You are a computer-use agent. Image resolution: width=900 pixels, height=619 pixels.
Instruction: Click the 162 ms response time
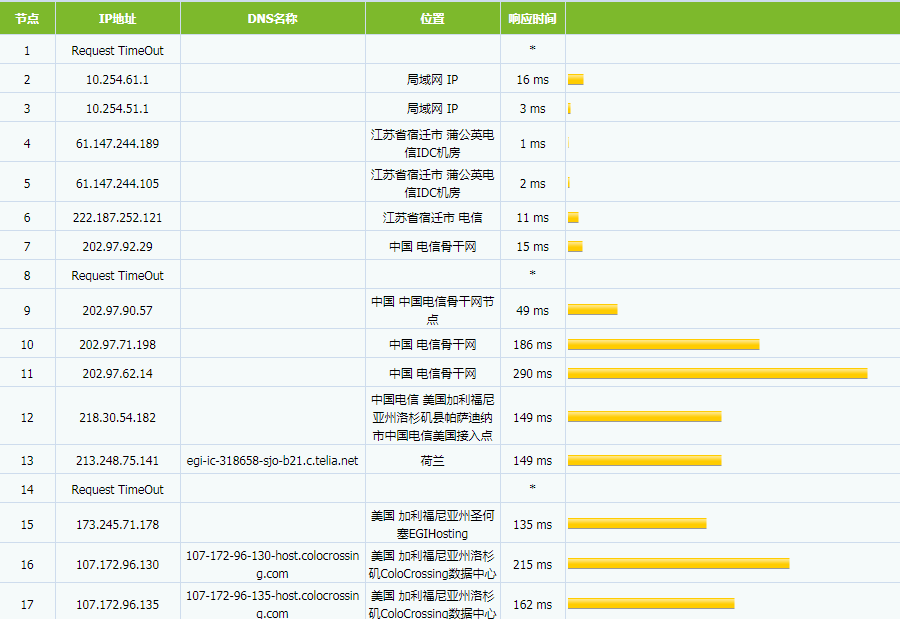tap(532, 605)
